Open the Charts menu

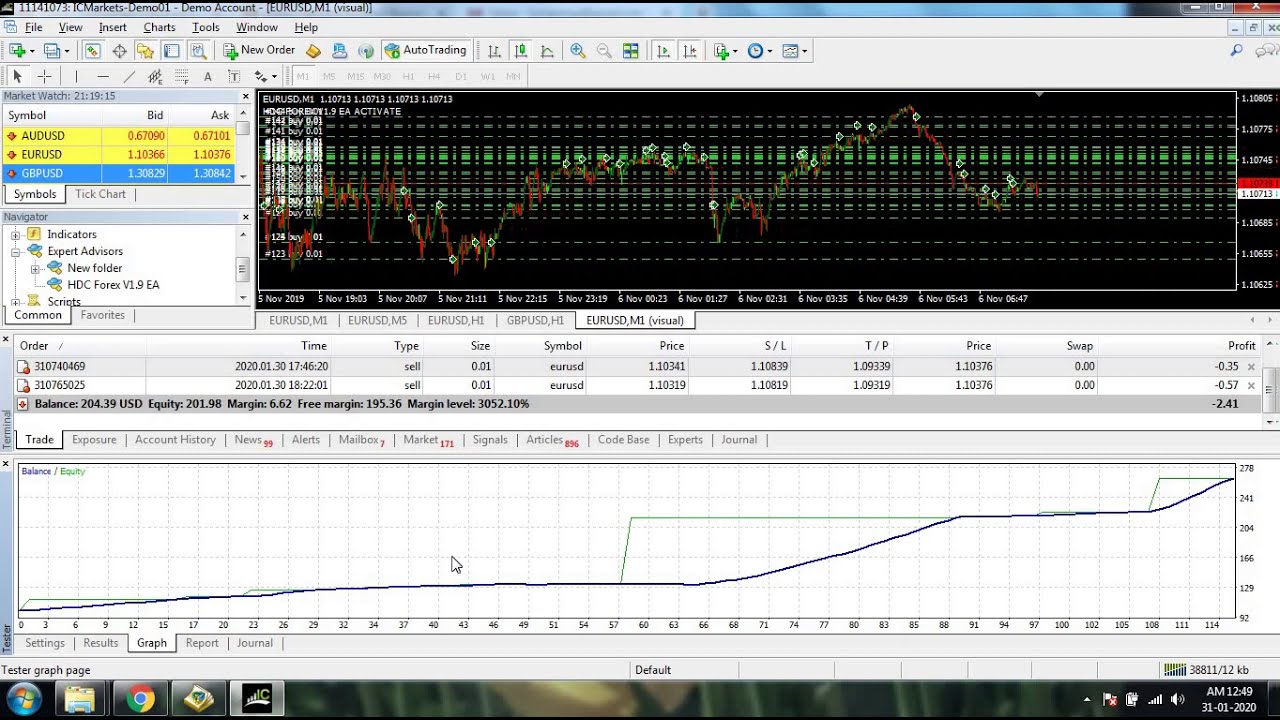[159, 27]
